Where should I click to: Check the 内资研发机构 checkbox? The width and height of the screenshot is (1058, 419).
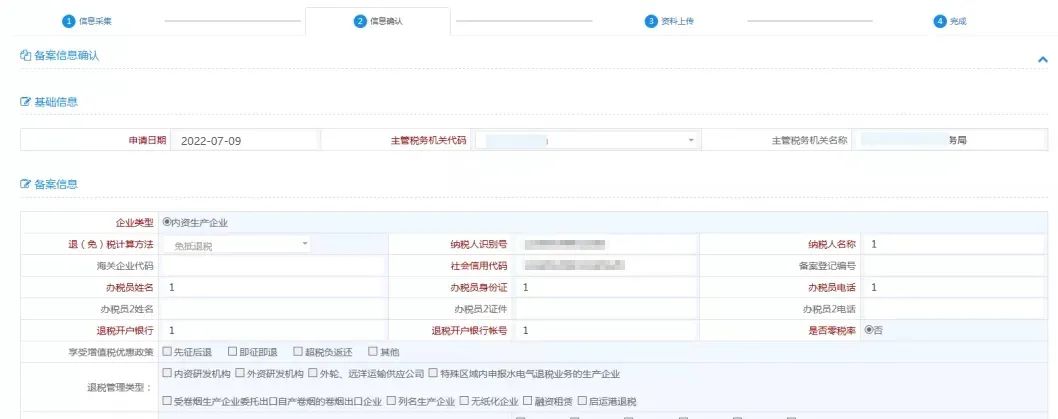(167, 372)
